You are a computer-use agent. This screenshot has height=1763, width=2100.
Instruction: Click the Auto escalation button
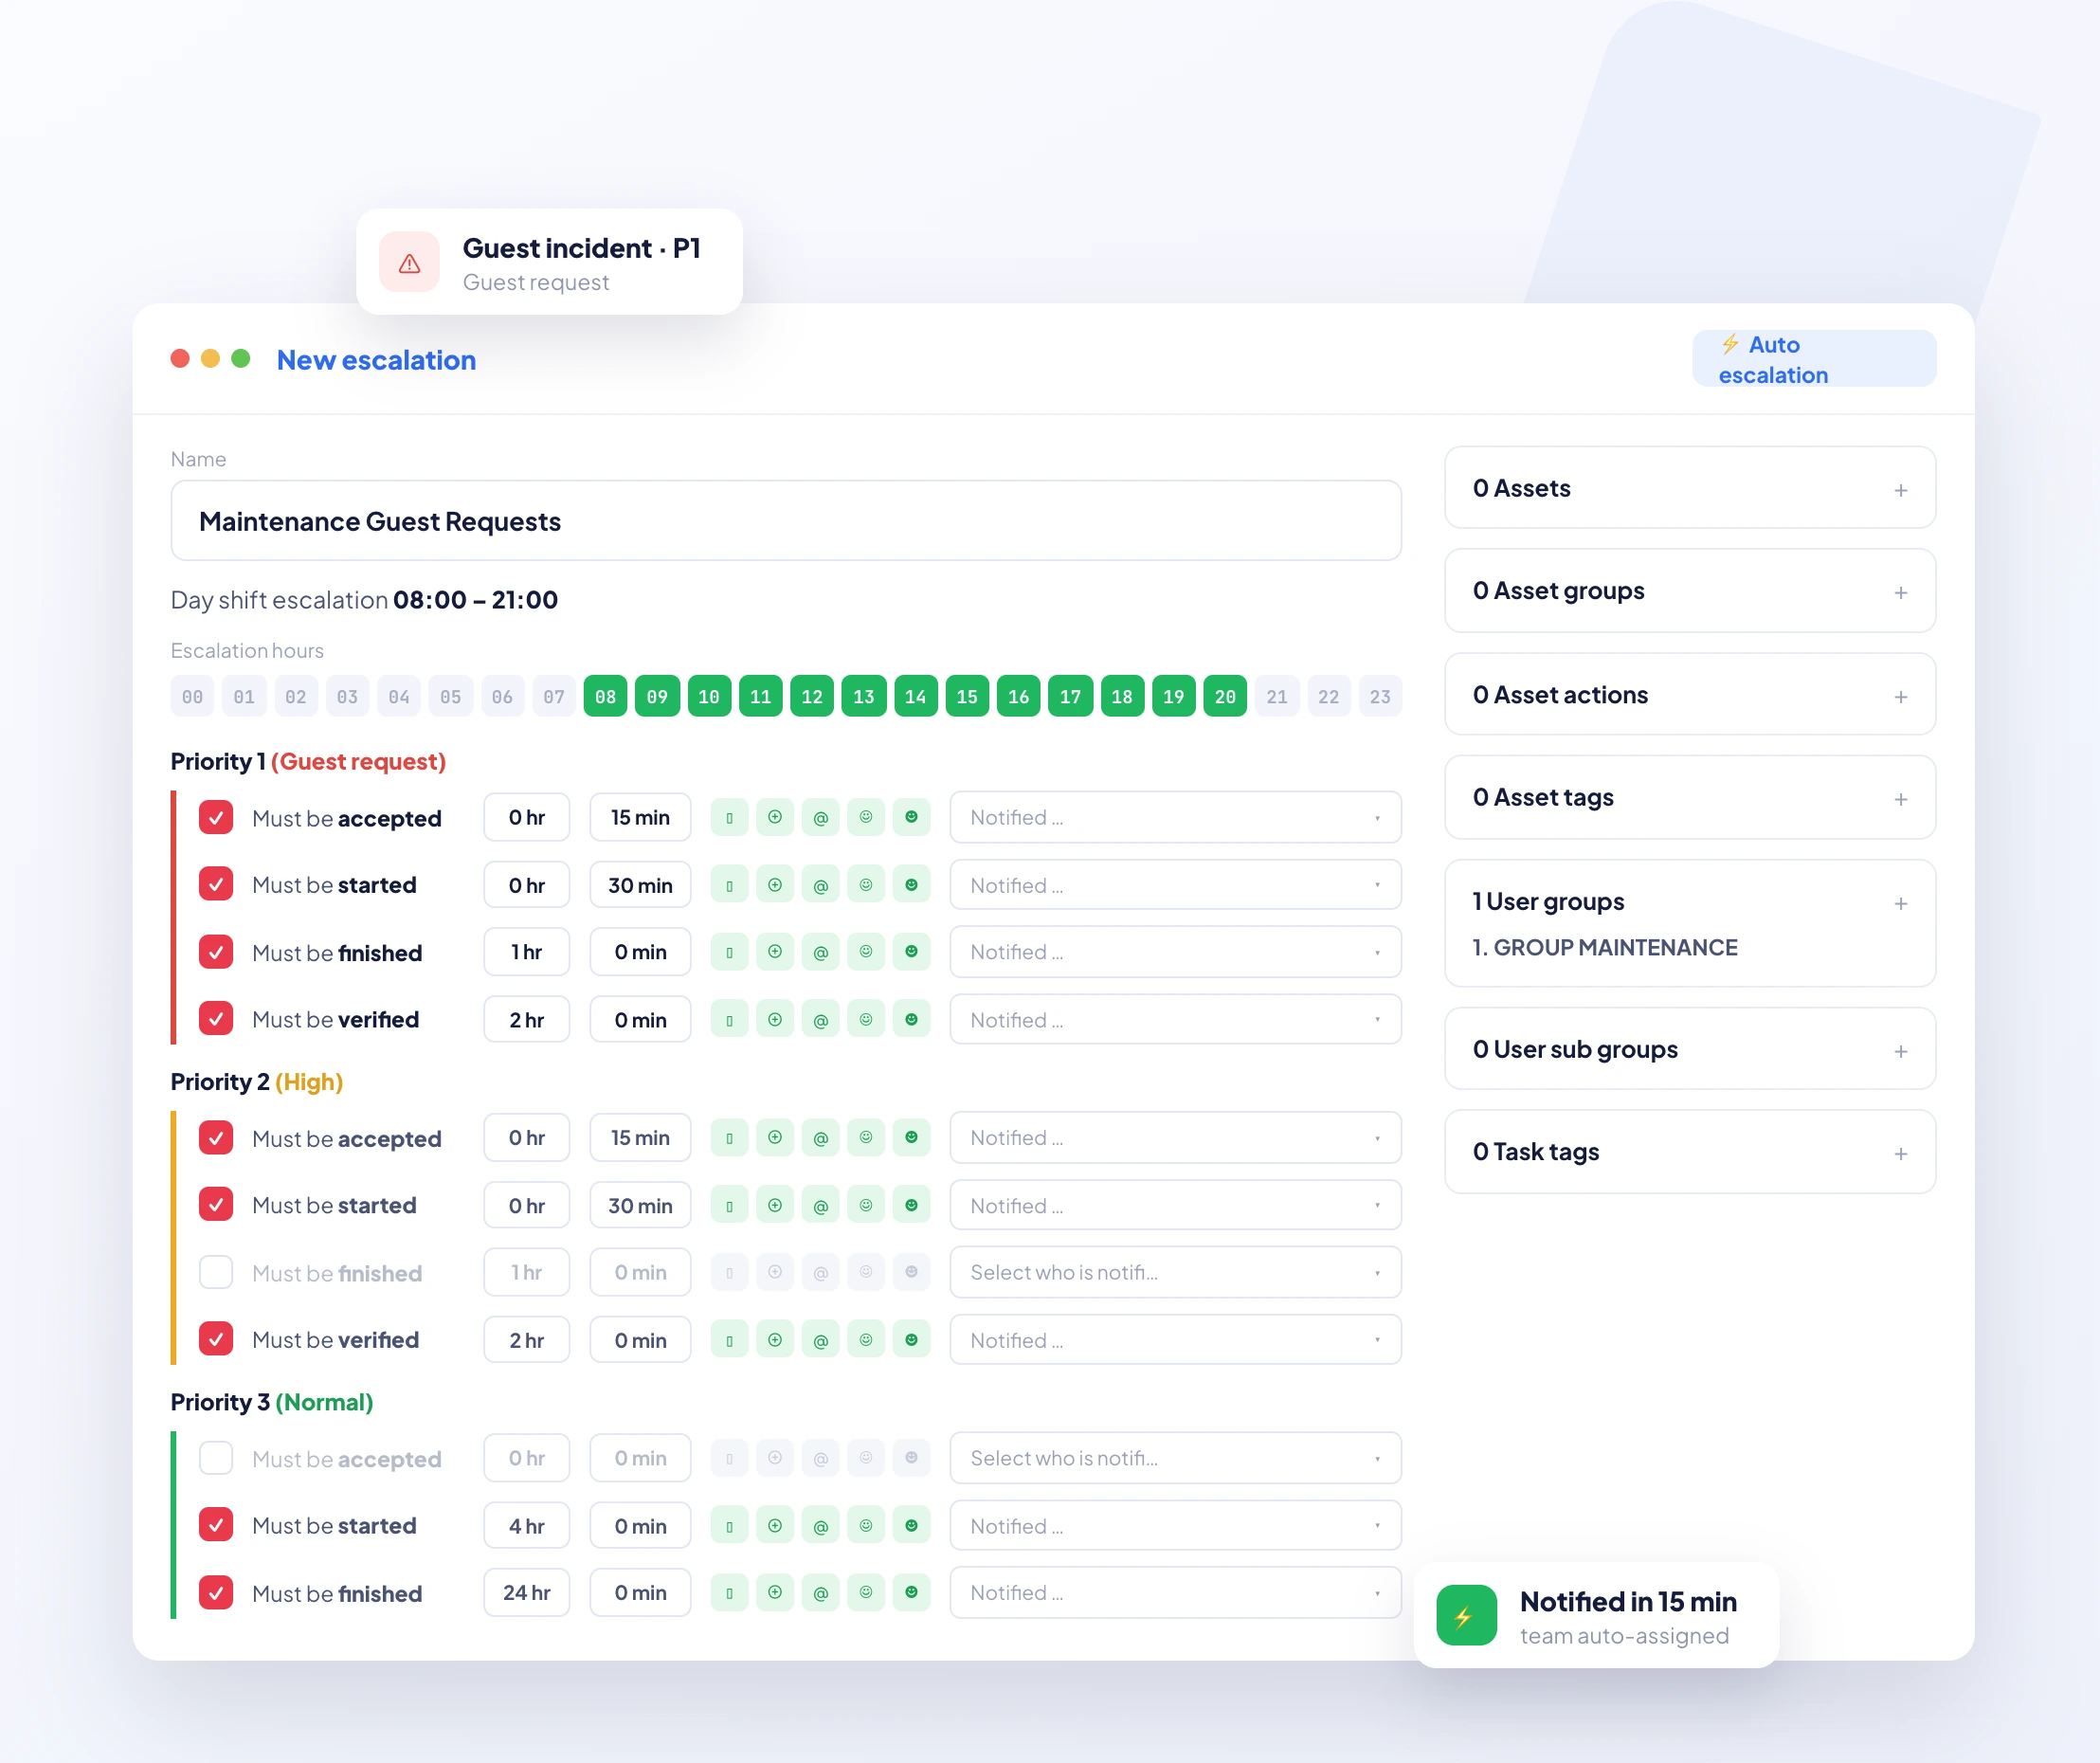click(1813, 359)
